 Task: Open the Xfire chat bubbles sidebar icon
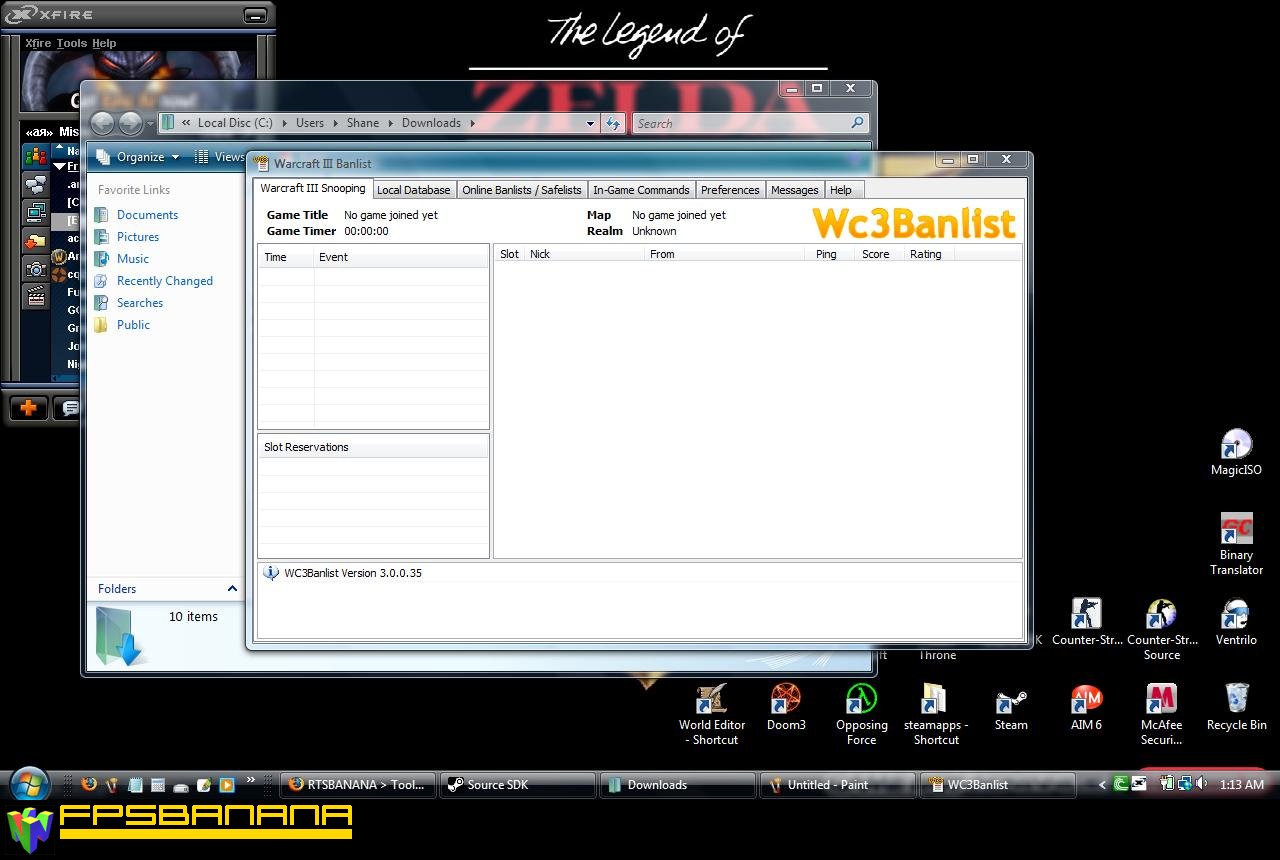[x=36, y=184]
